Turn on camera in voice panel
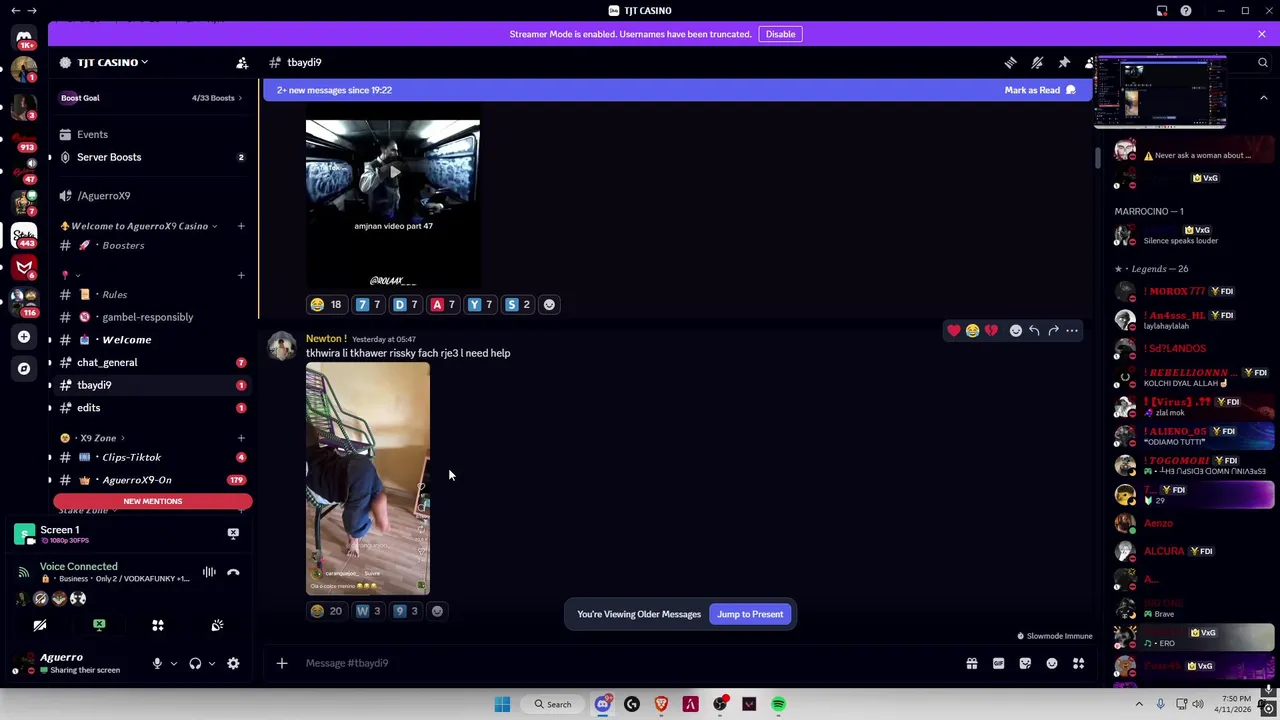Viewport: 1280px width, 720px height. pos(40,625)
